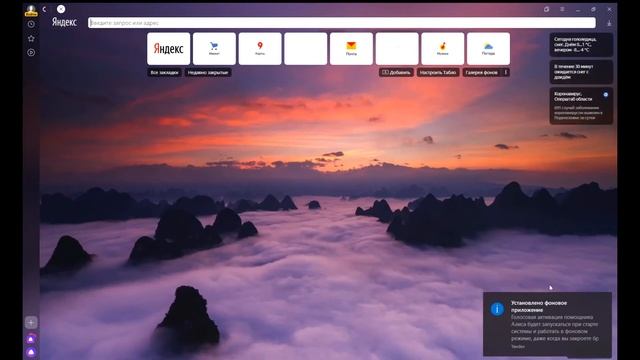Screen dimensions: 640x360
Task: Open the blank tile between Почта and Музыка
Action: coord(397,49)
